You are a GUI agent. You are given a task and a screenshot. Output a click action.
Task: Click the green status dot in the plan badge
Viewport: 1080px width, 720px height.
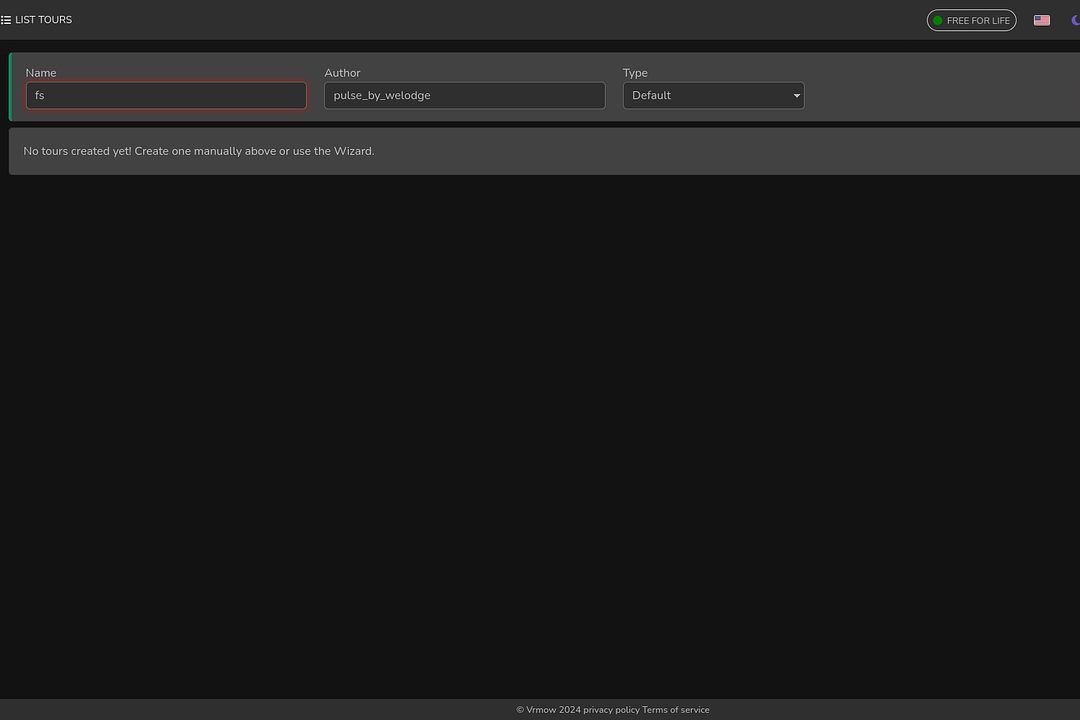[937, 20]
